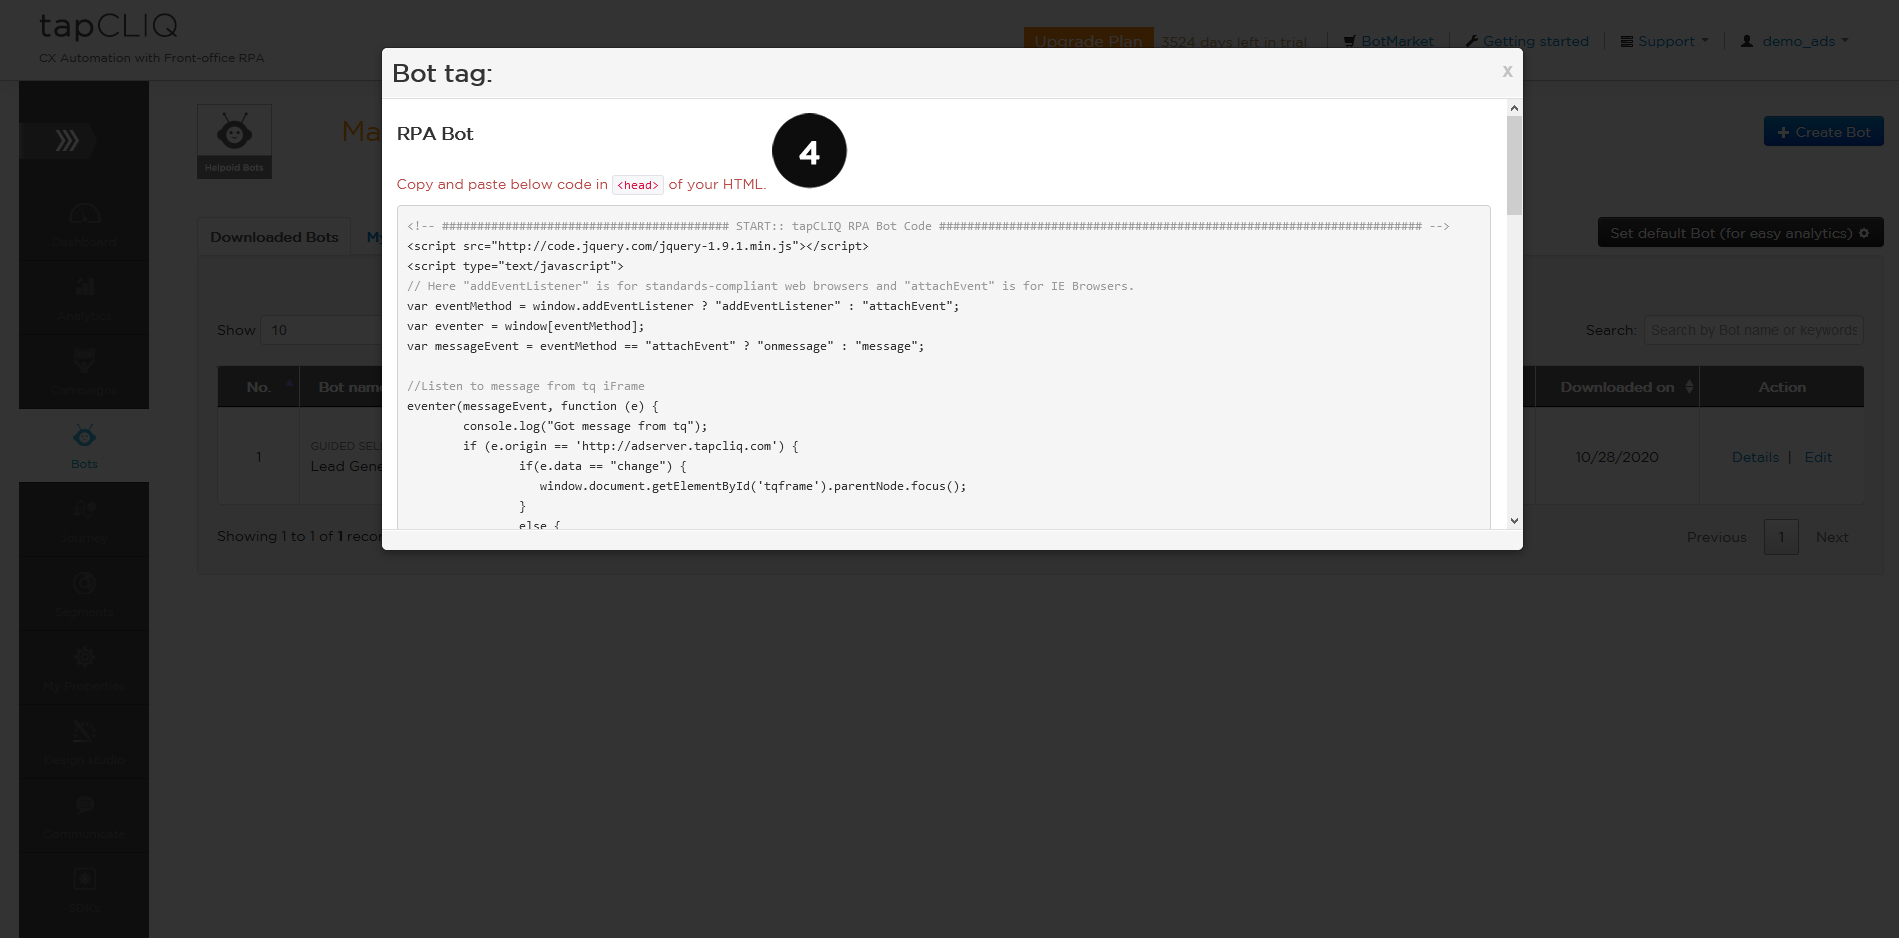Open the Show entries count dropdown
The image size is (1899, 938).
point(322,330)
